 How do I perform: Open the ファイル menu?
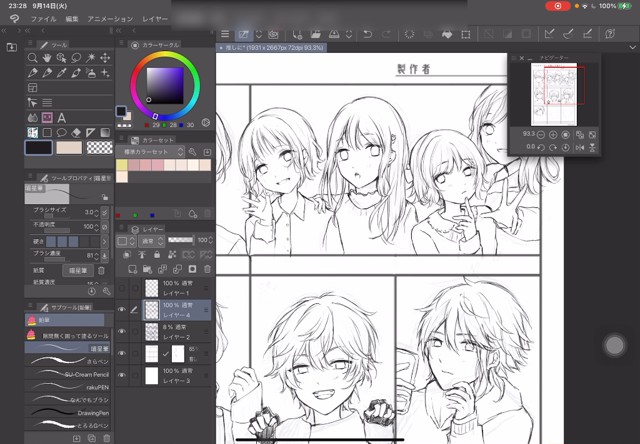coord(44,19)
